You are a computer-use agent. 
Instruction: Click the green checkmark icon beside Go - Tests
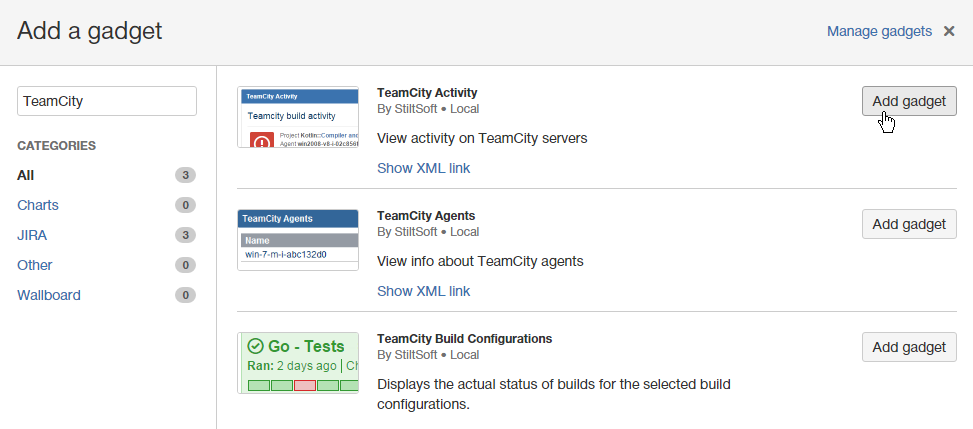point(255,346)
